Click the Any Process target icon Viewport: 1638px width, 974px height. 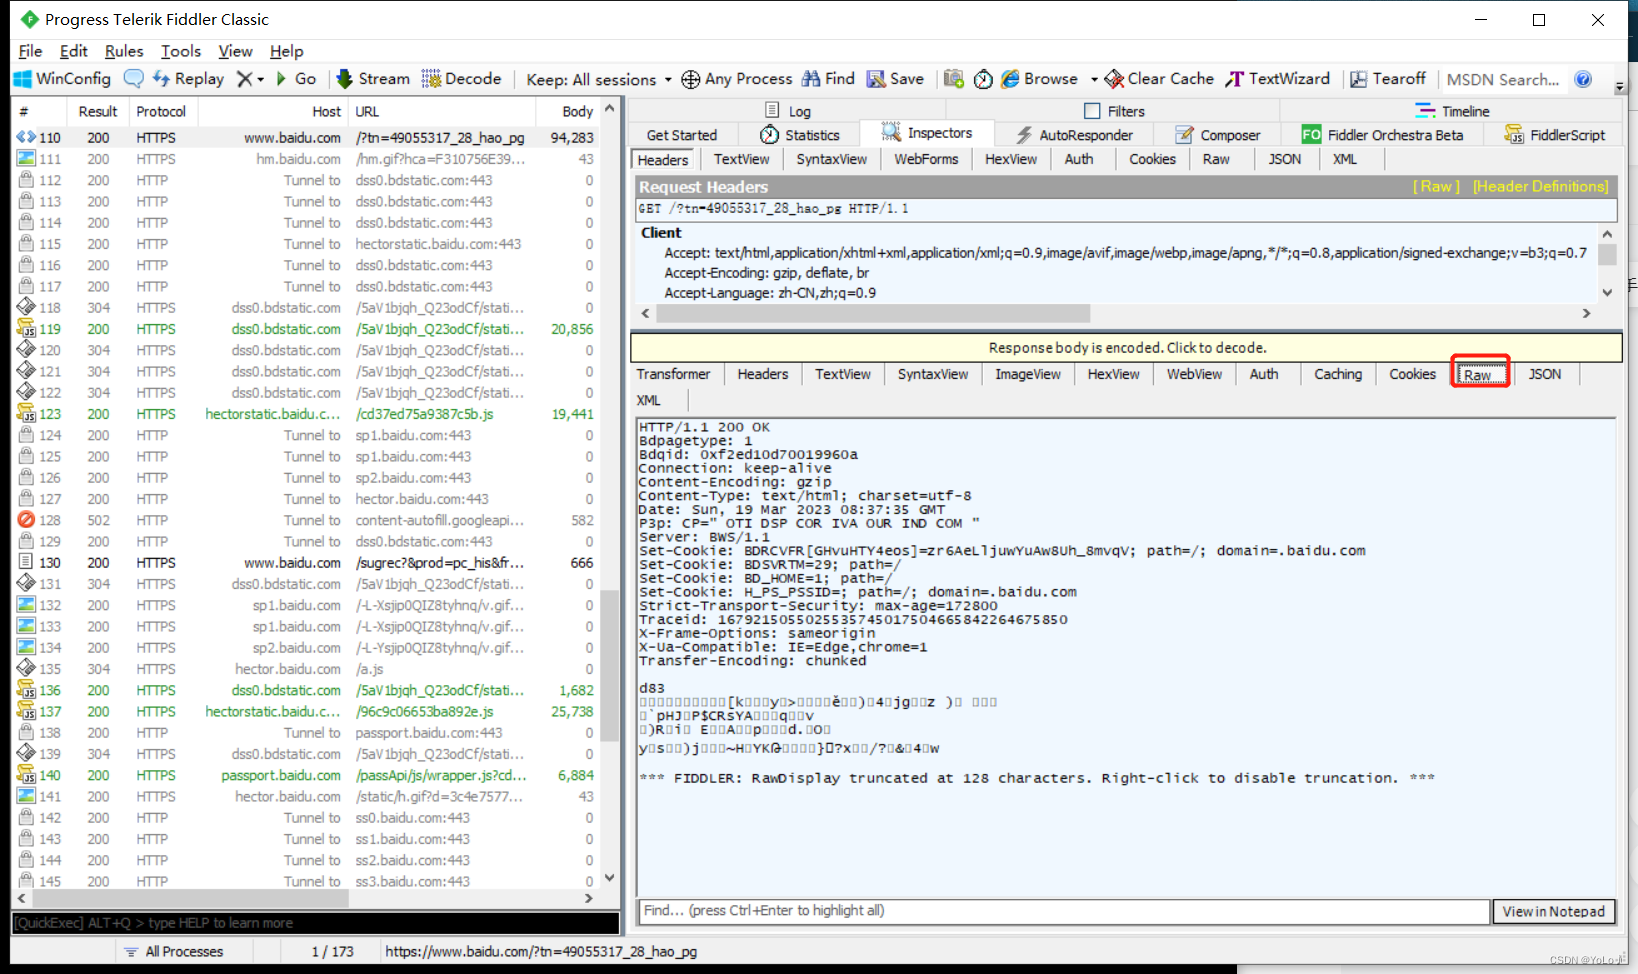690,80
